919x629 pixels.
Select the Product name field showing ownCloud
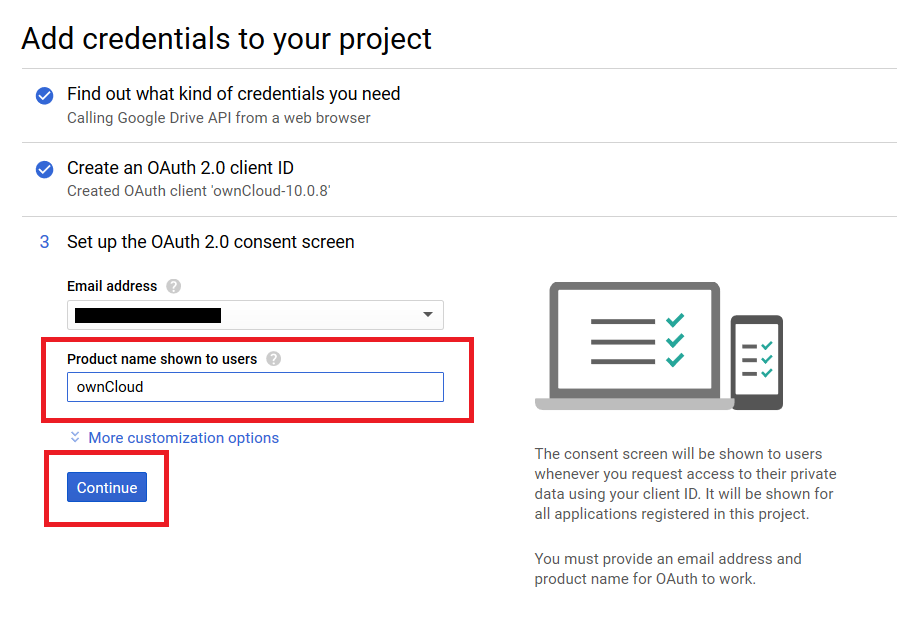[255, 387]
